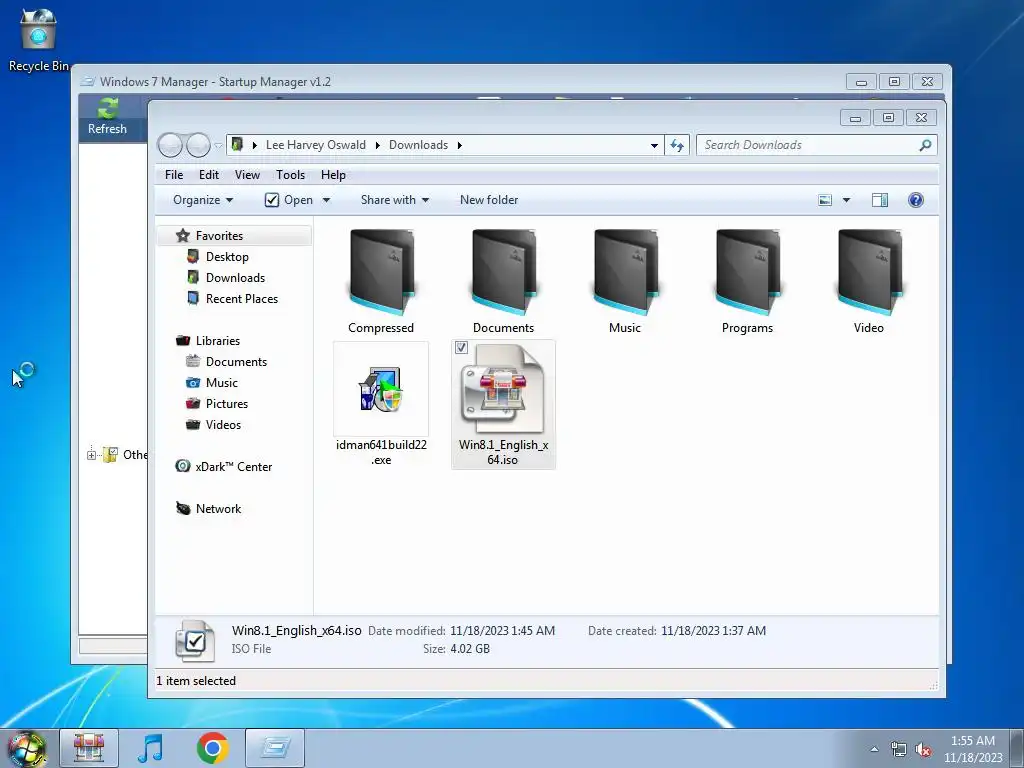Open the File menu
The image size is (1024, 768).
[x=174, y=175]
